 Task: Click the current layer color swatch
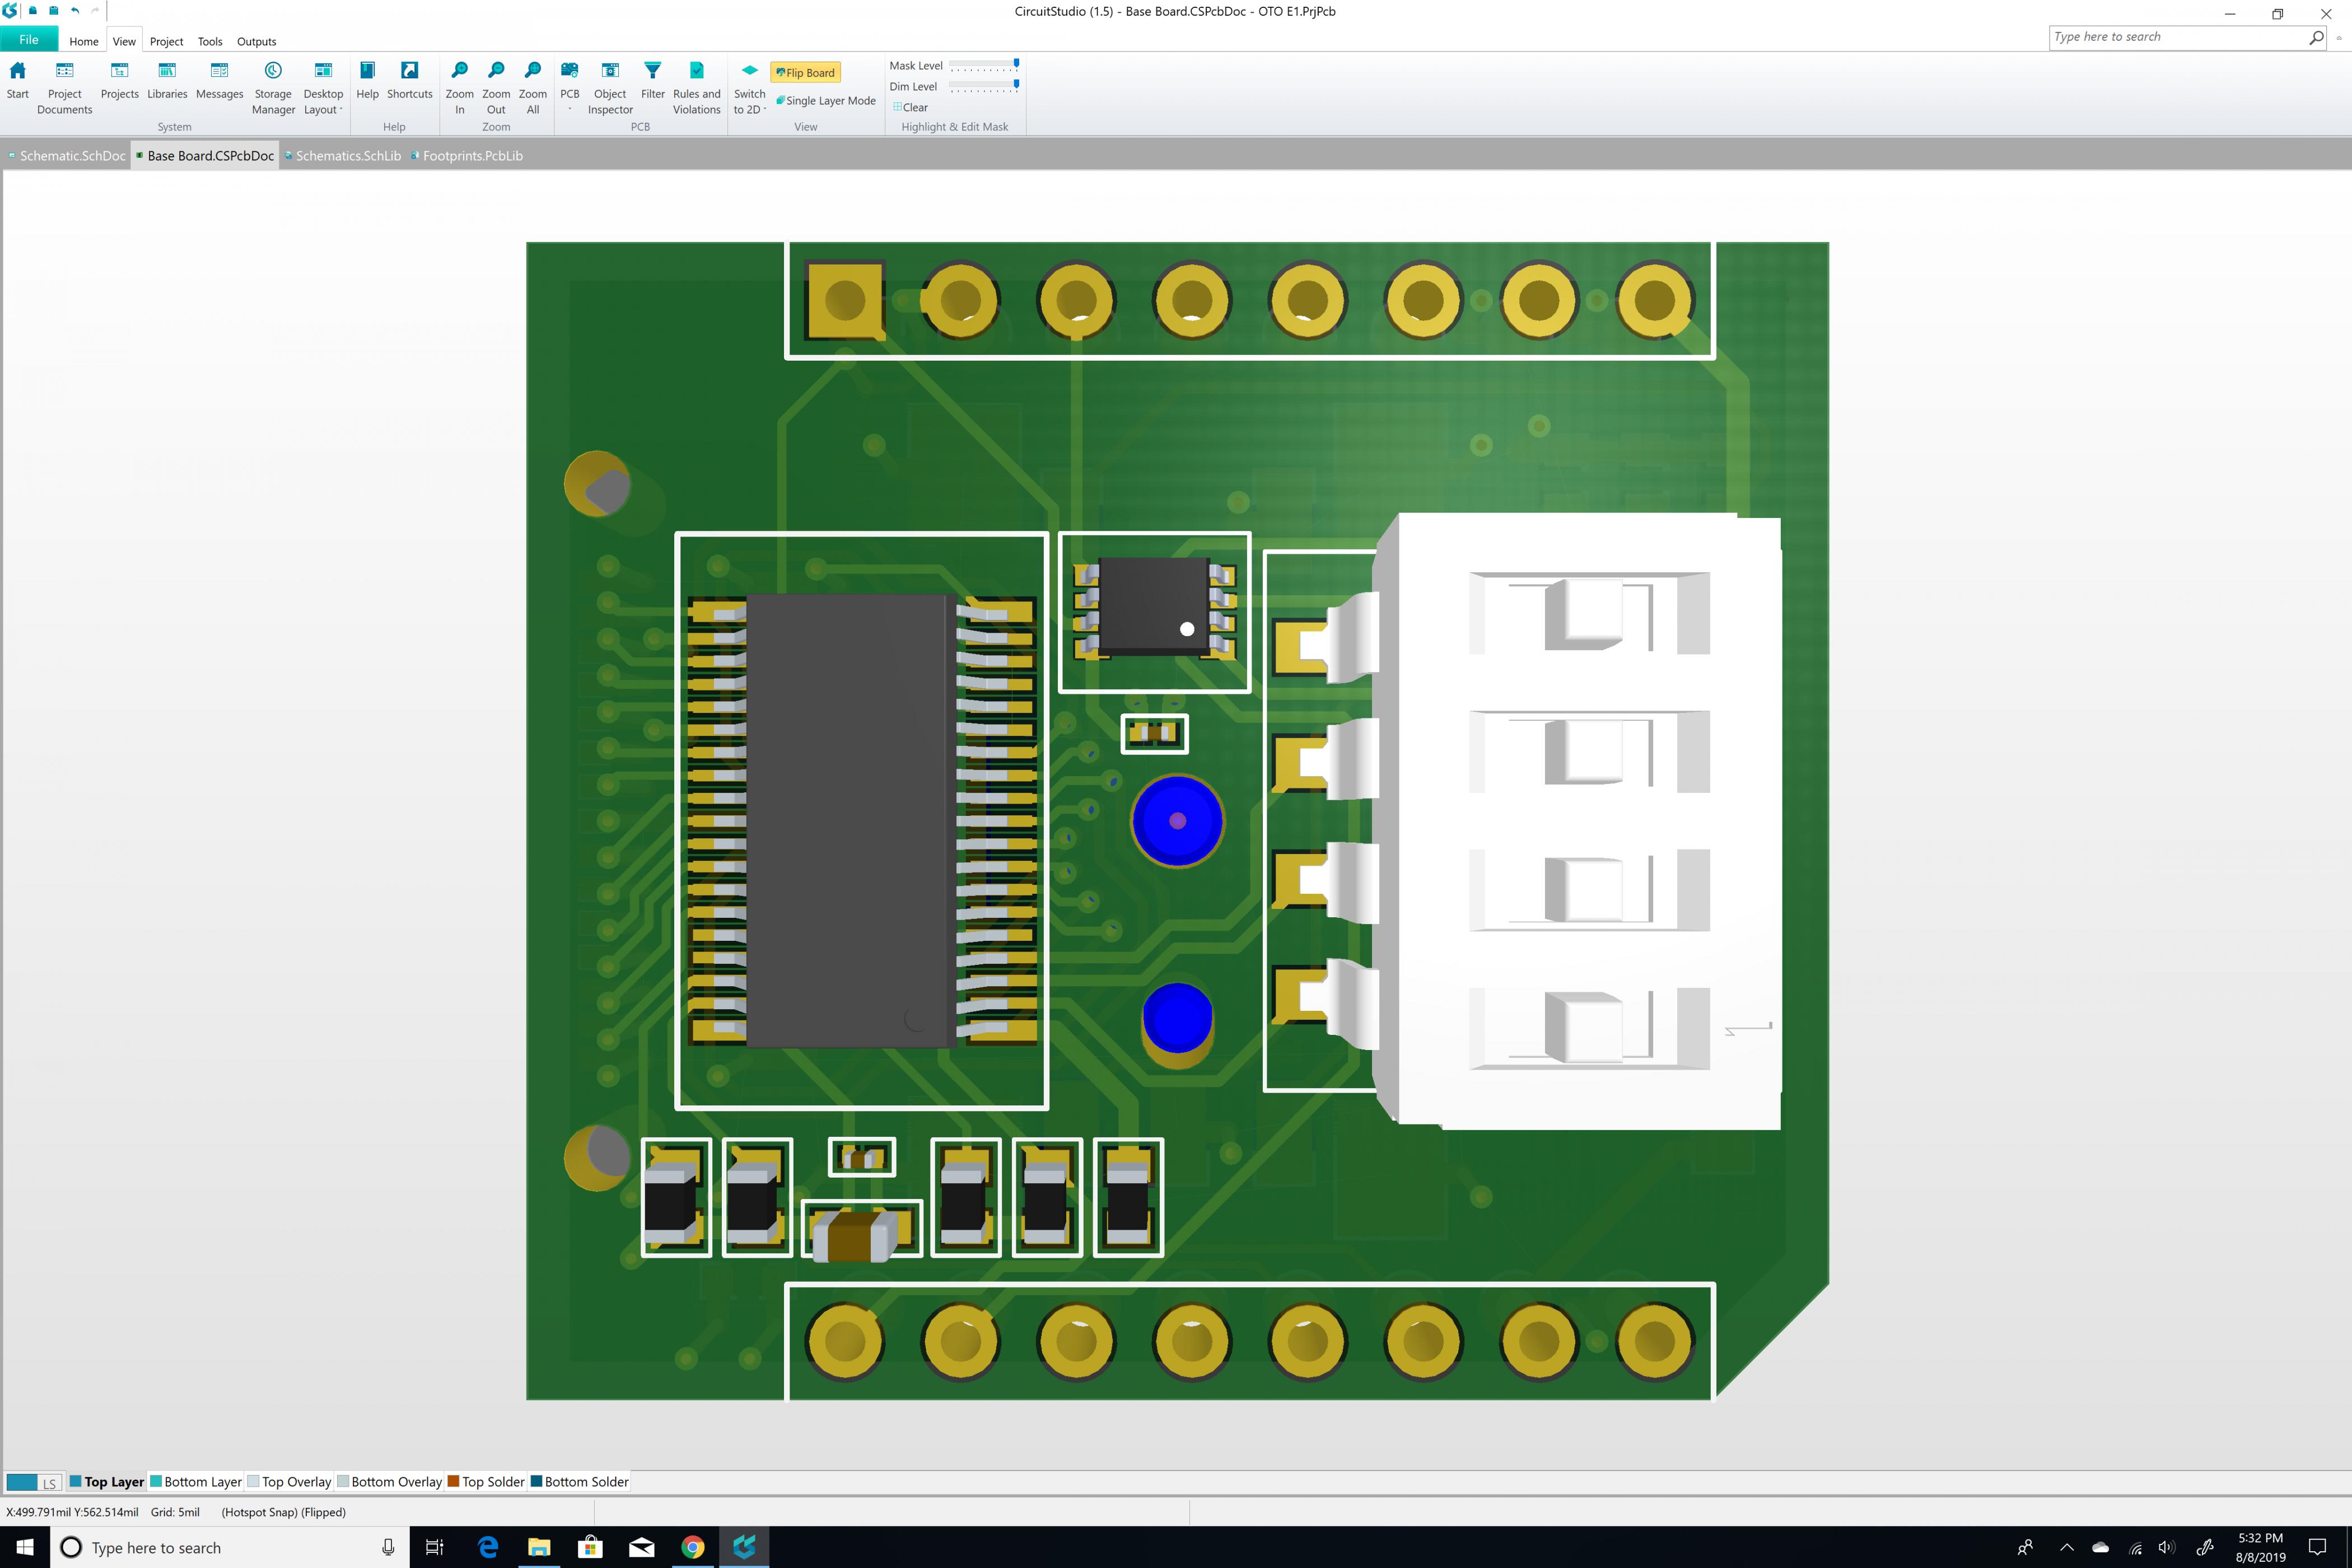22,1482
